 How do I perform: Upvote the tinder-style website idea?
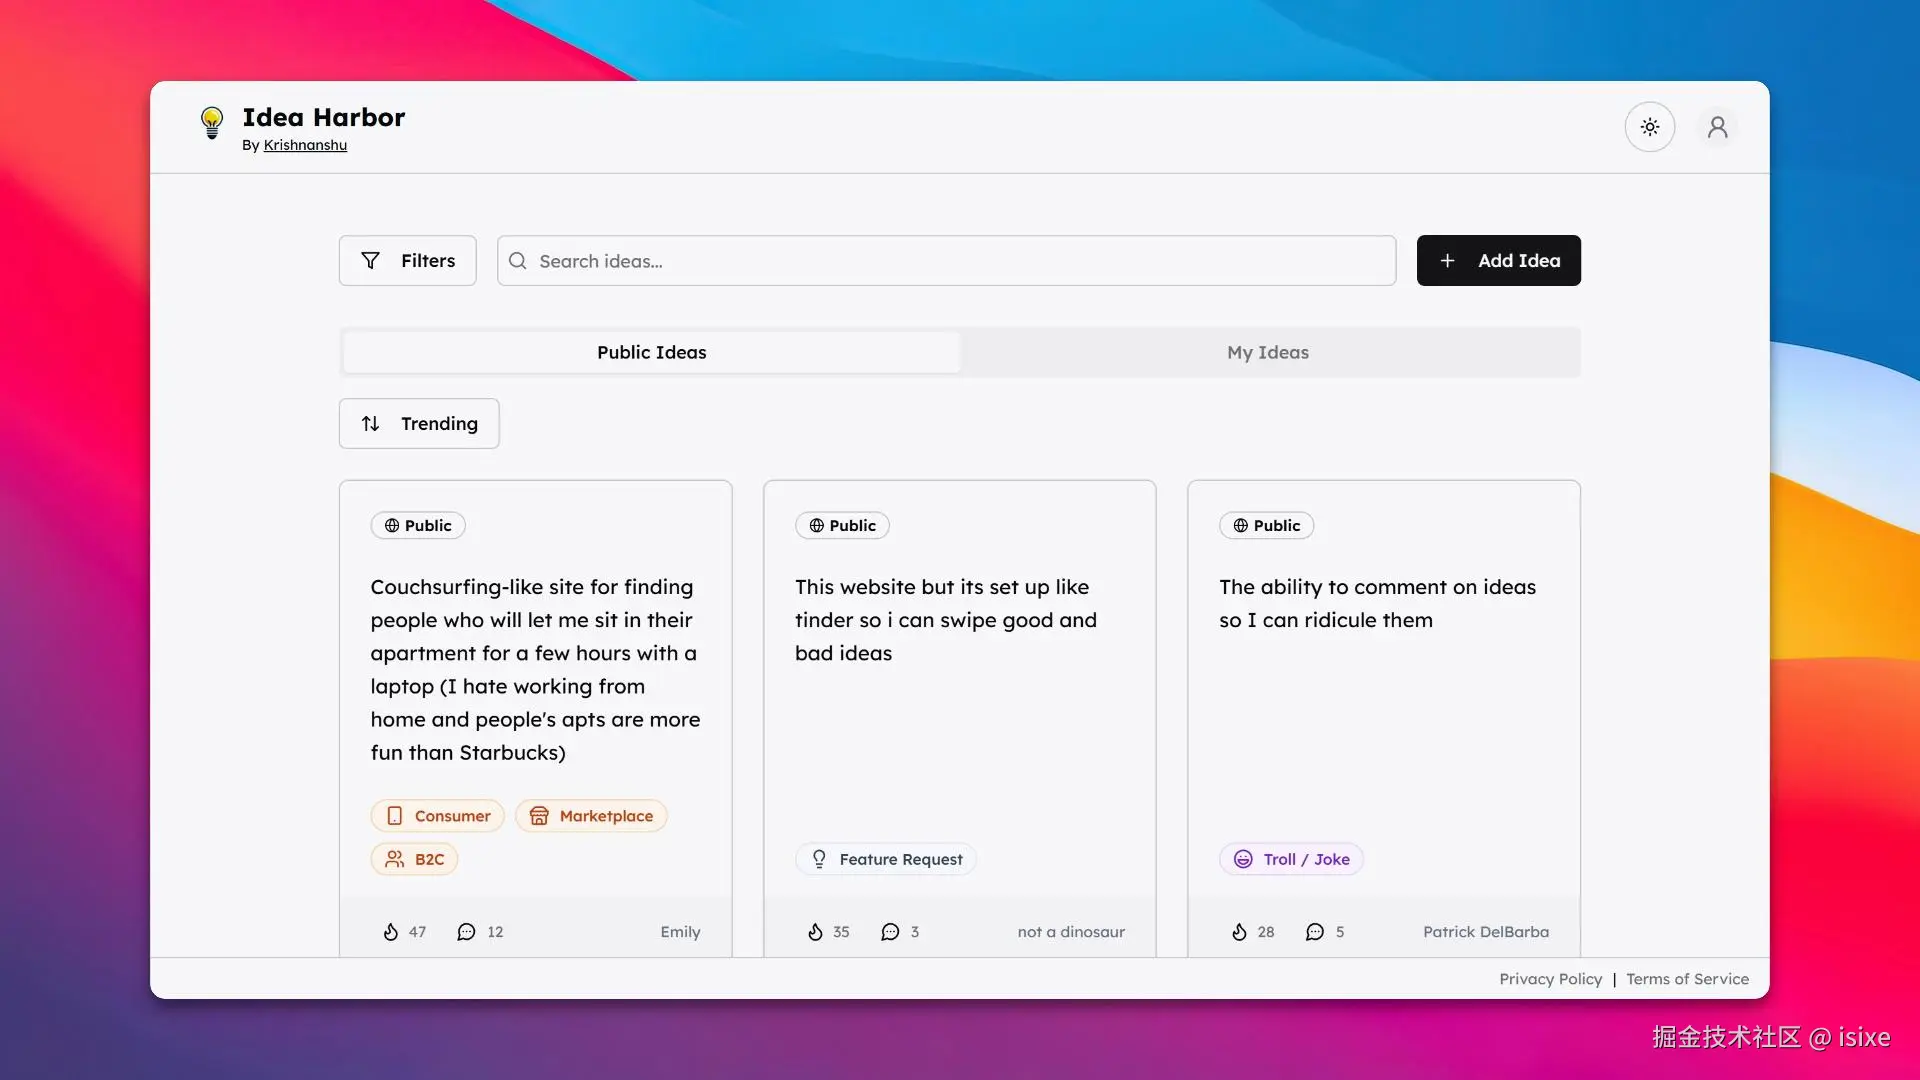click(x=815, y=932)
